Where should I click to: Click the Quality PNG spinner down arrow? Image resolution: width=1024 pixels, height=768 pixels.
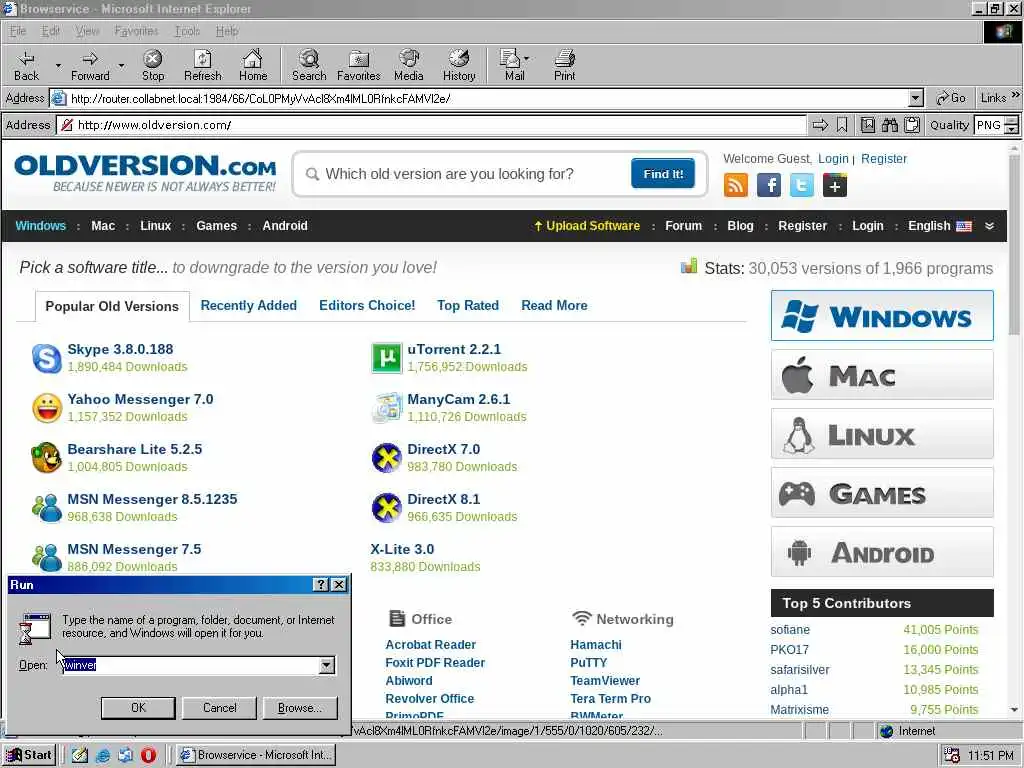click(1012, 129)
